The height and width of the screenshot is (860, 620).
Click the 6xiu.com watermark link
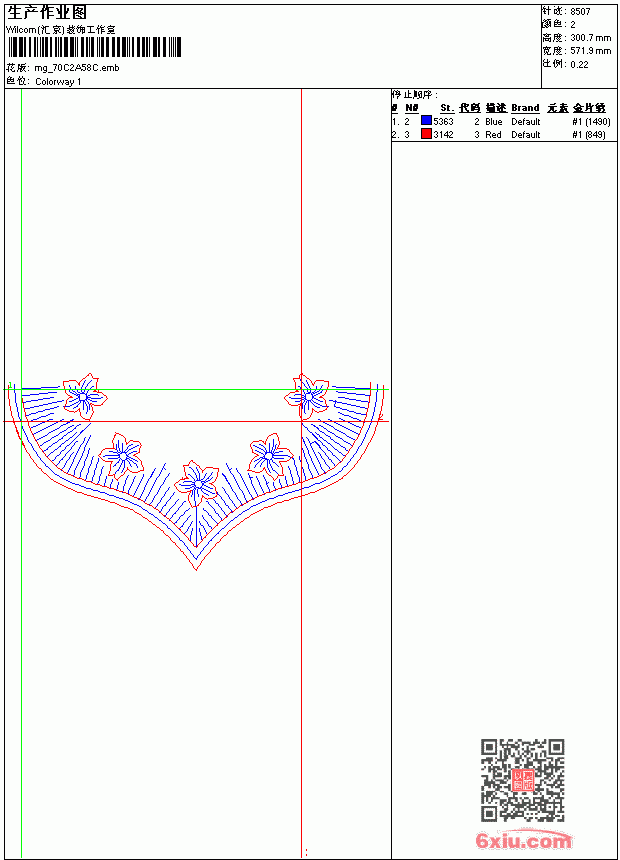tap(523, 840)
